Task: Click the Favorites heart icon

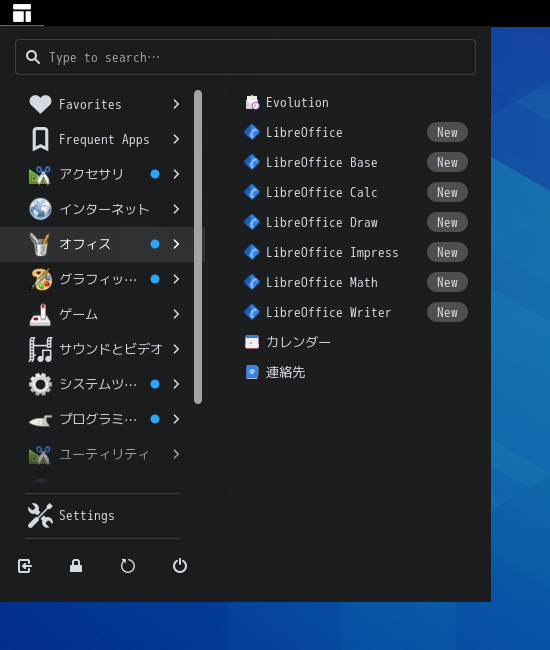Action: tap(40, 104)
